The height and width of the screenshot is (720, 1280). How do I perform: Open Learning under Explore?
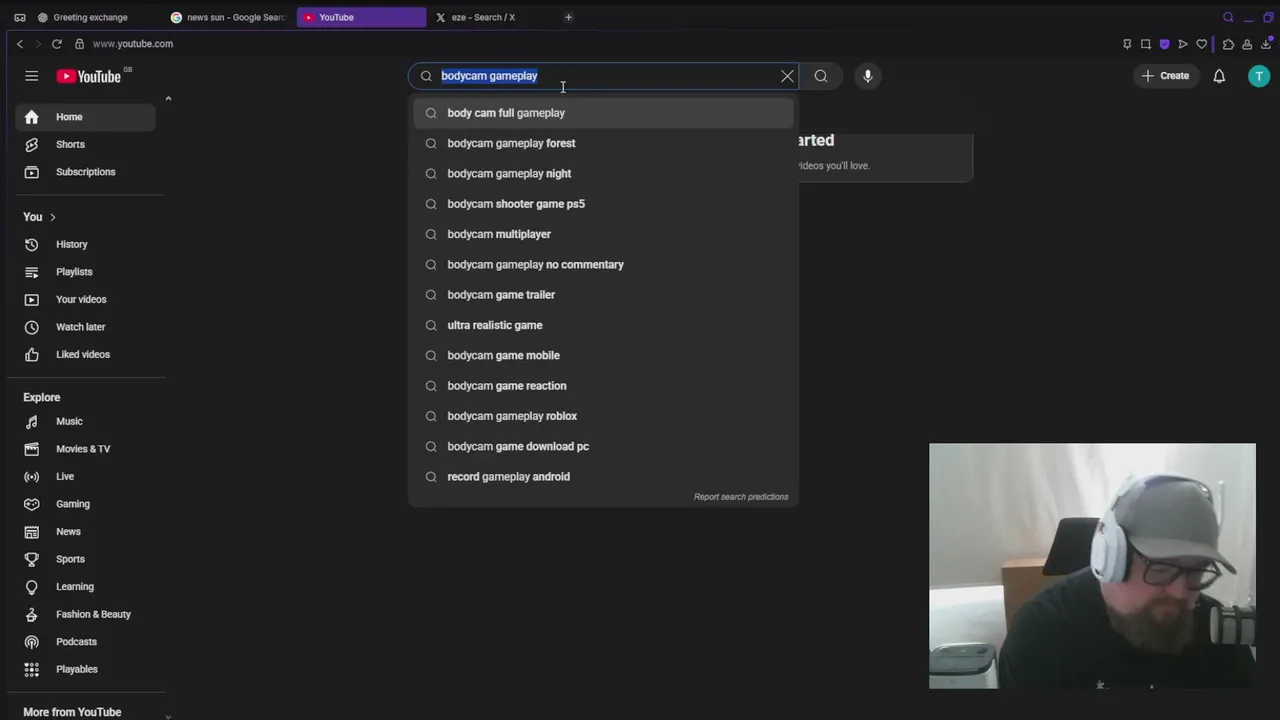[x=85, y=586]
